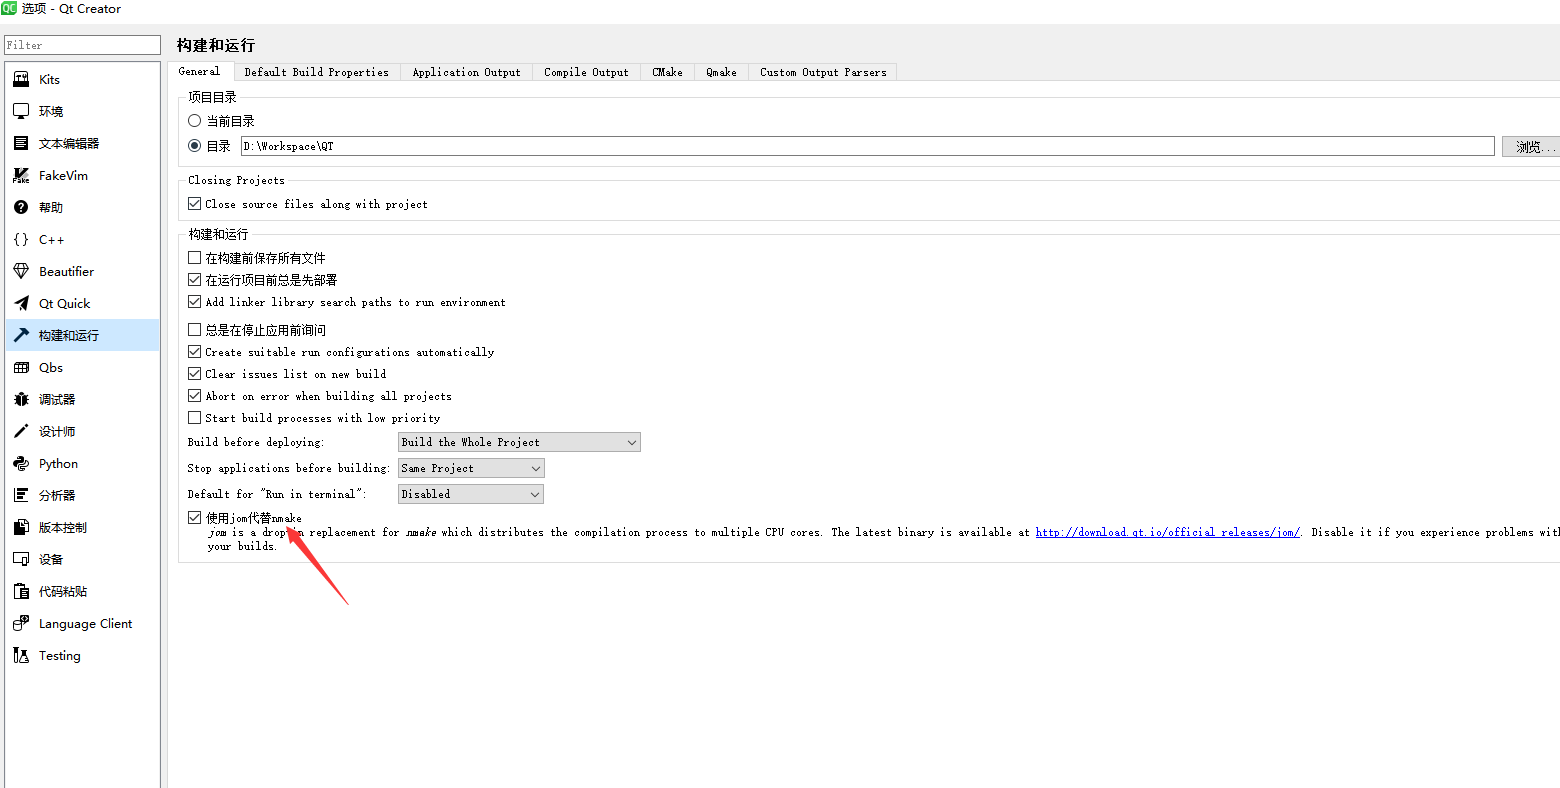
Task: Switch to the CMake tab
Action: (x=667, y=72)
